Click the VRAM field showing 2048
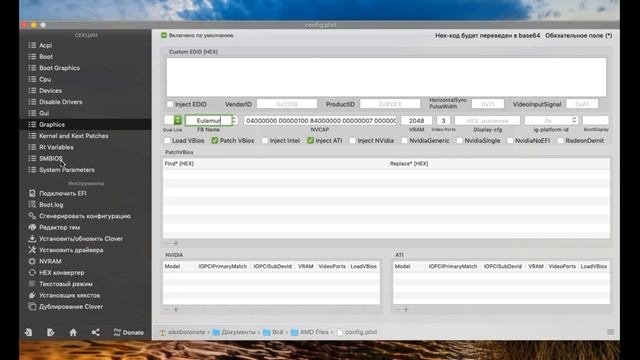 pyautogui.click(x=416, y=120)
